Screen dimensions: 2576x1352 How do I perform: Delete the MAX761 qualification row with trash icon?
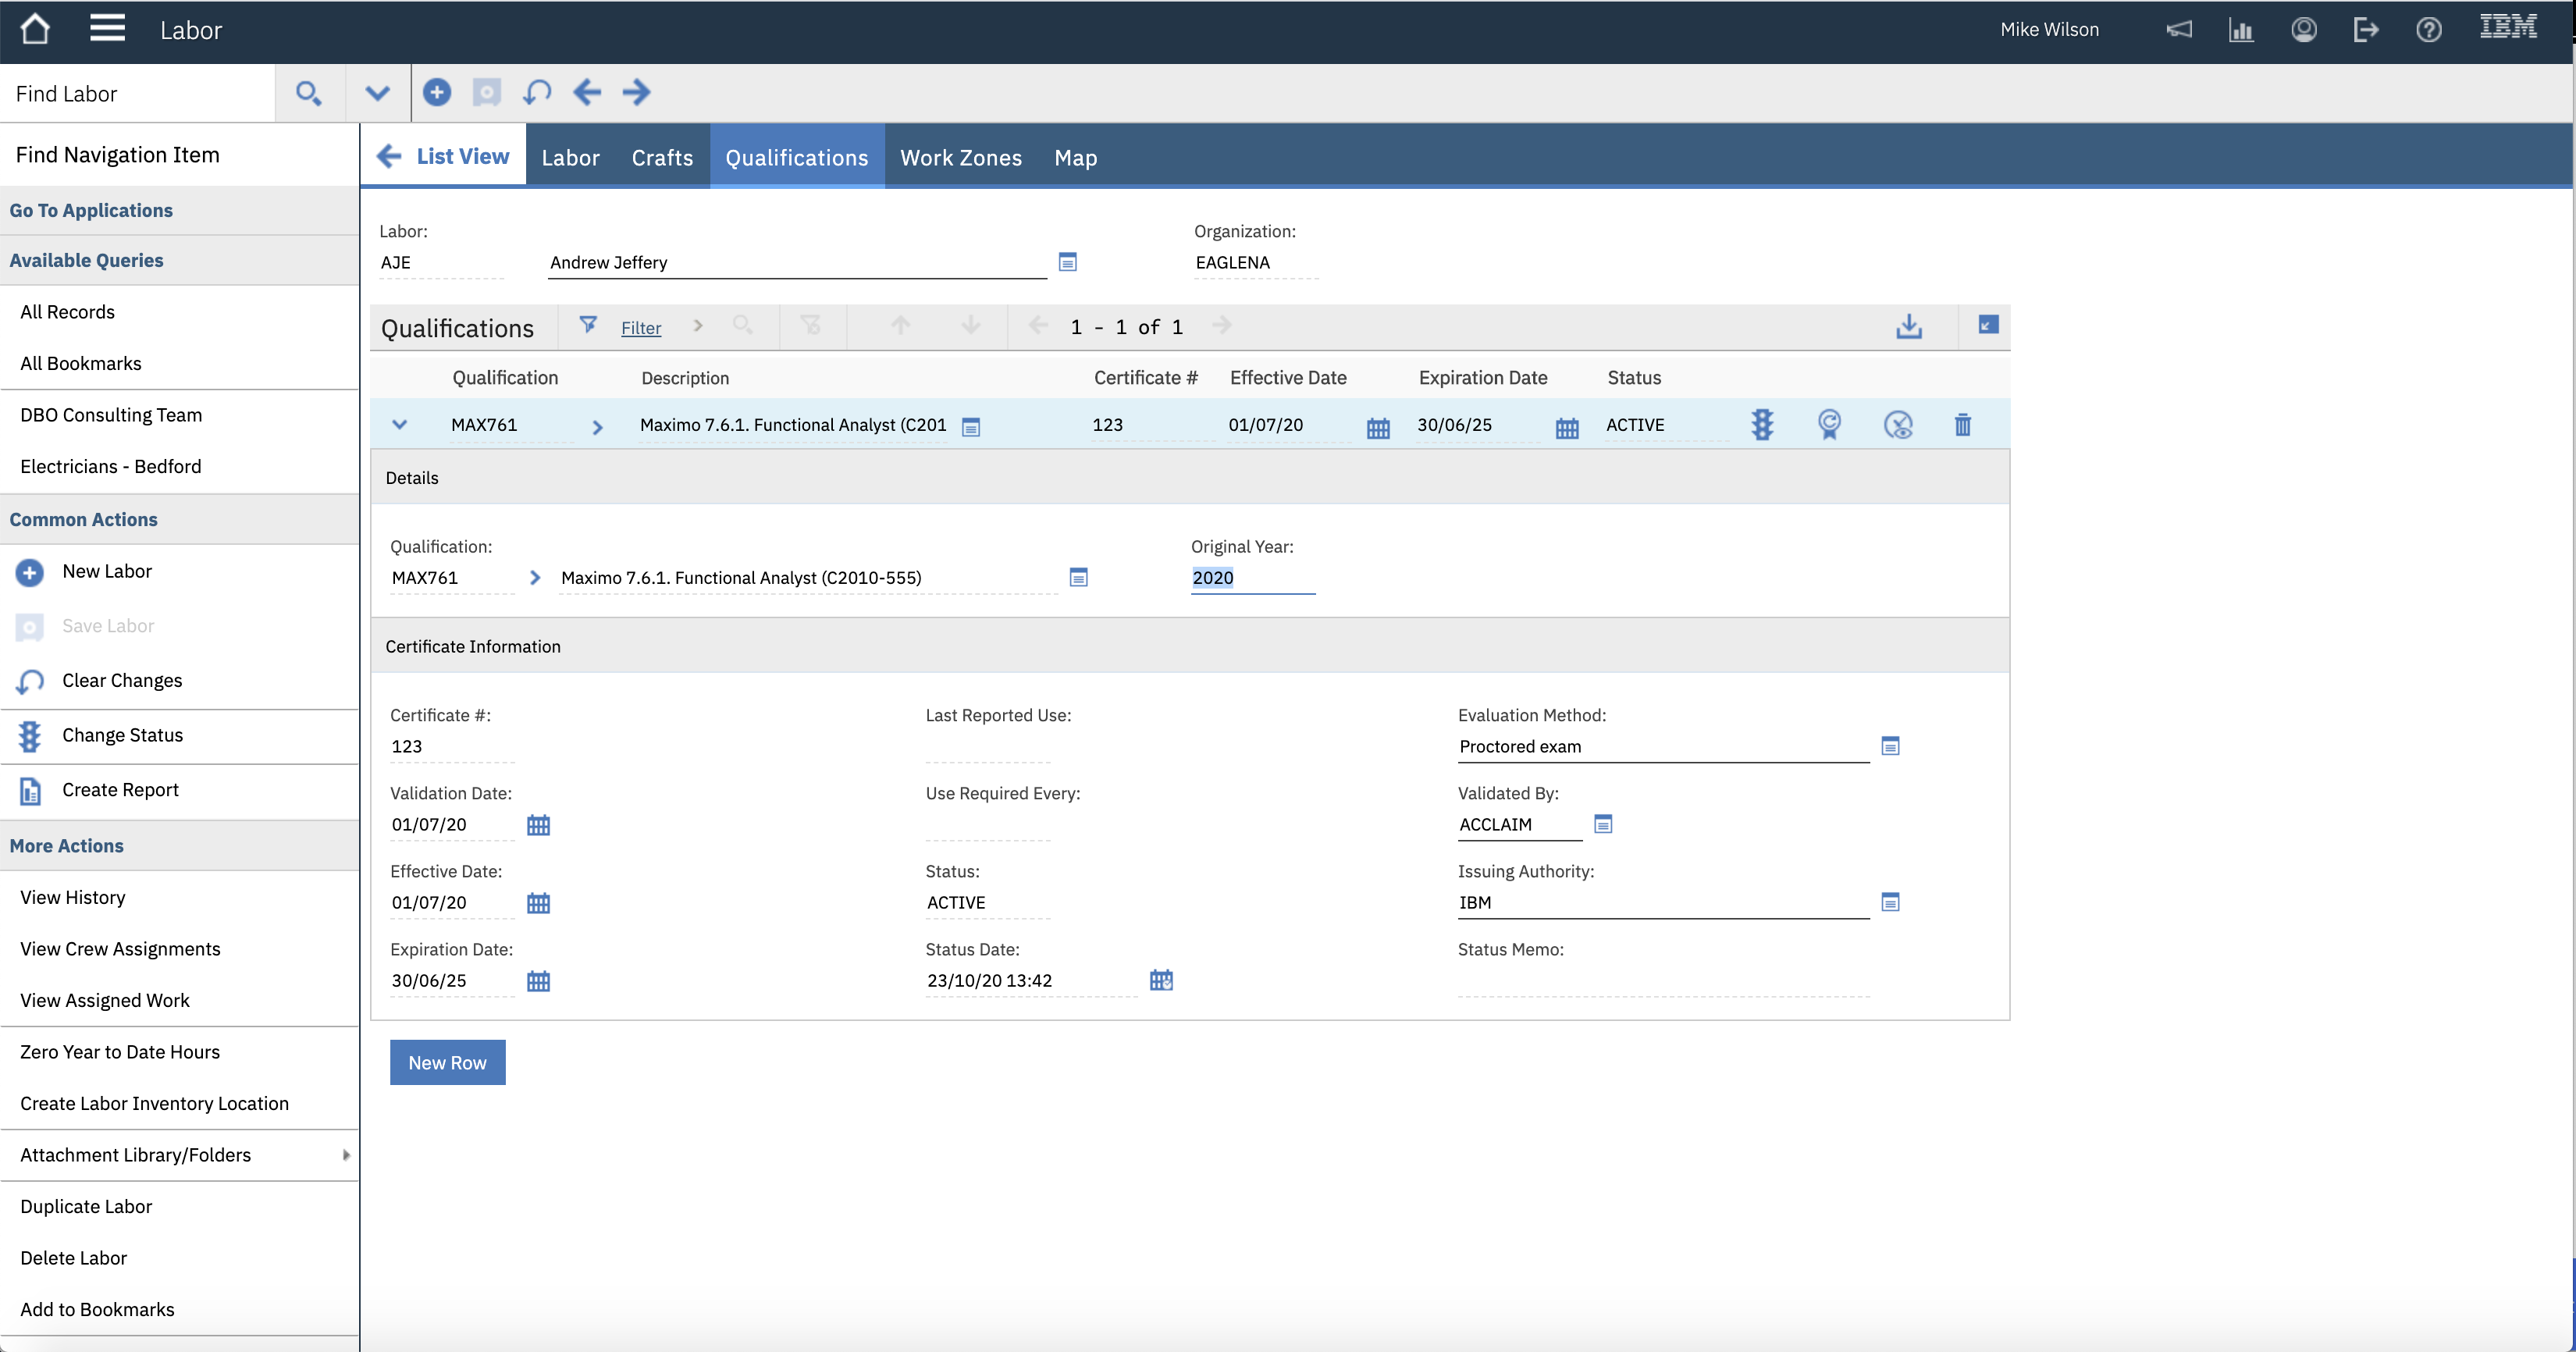click(x=1962, y=425)
